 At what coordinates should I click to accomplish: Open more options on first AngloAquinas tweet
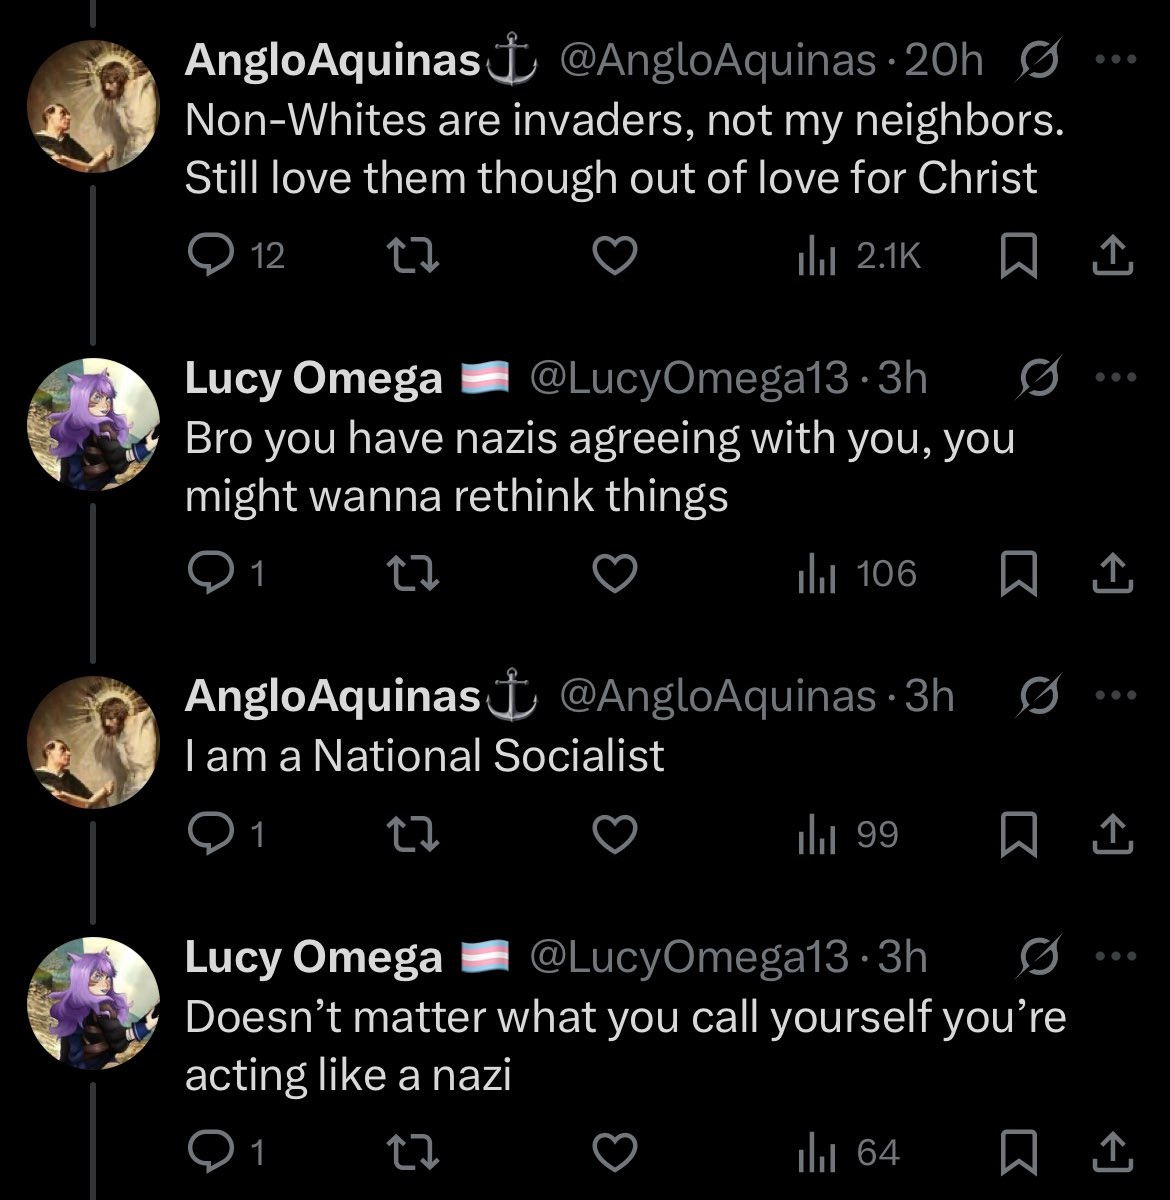tap(1116, 61)
